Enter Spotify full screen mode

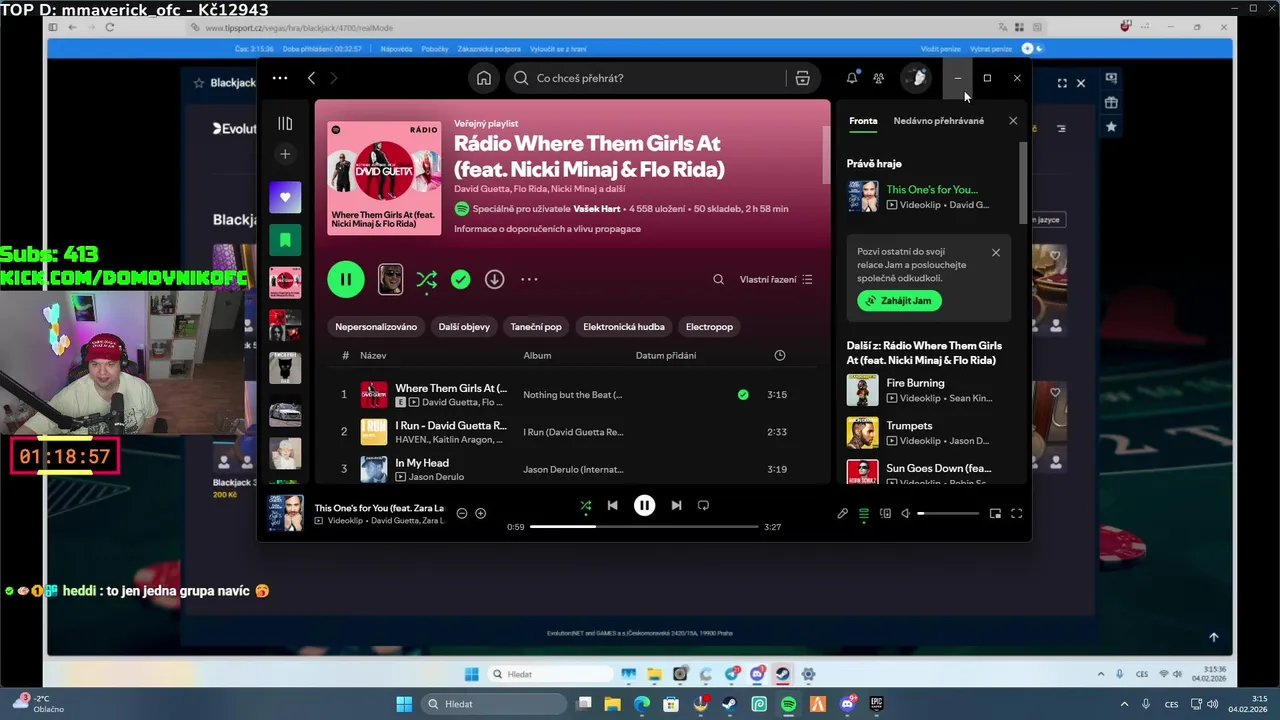click(1017, 514)
